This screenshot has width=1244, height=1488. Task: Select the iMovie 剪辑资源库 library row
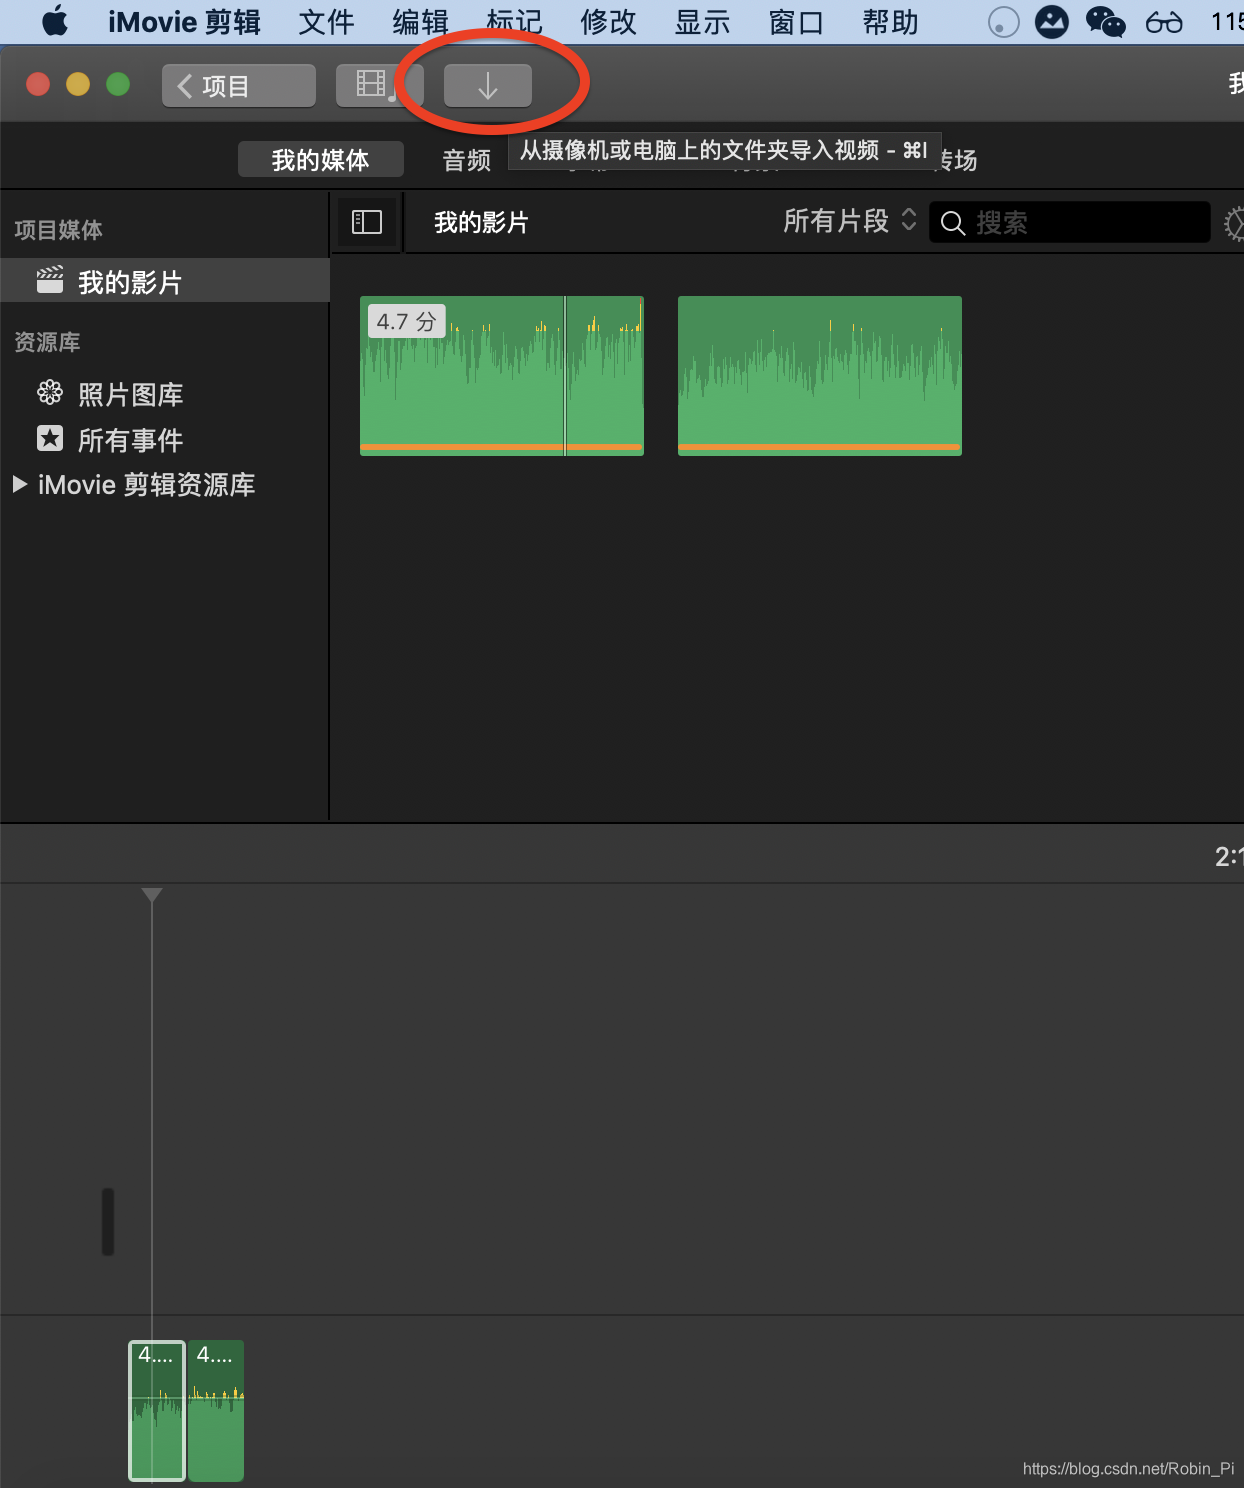click(x=146, y=485)
